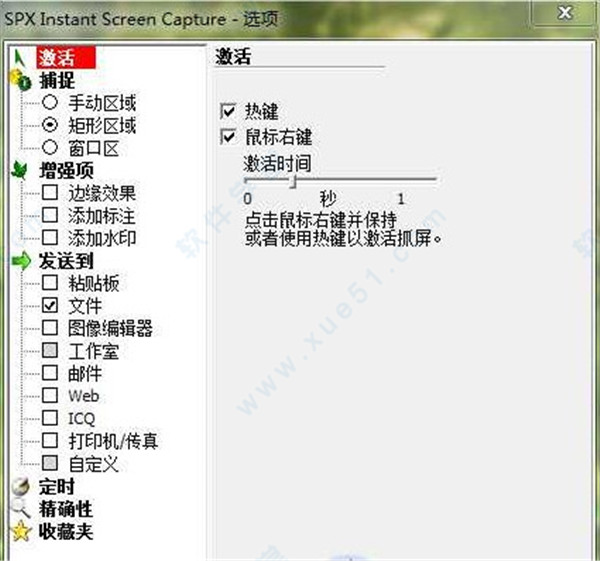Toggle the 工作室 checkbox

pos(50,351)
